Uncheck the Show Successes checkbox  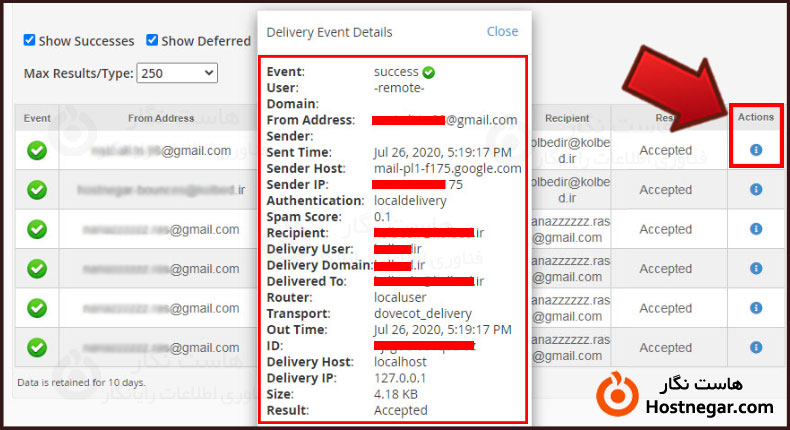coord(30,41)
